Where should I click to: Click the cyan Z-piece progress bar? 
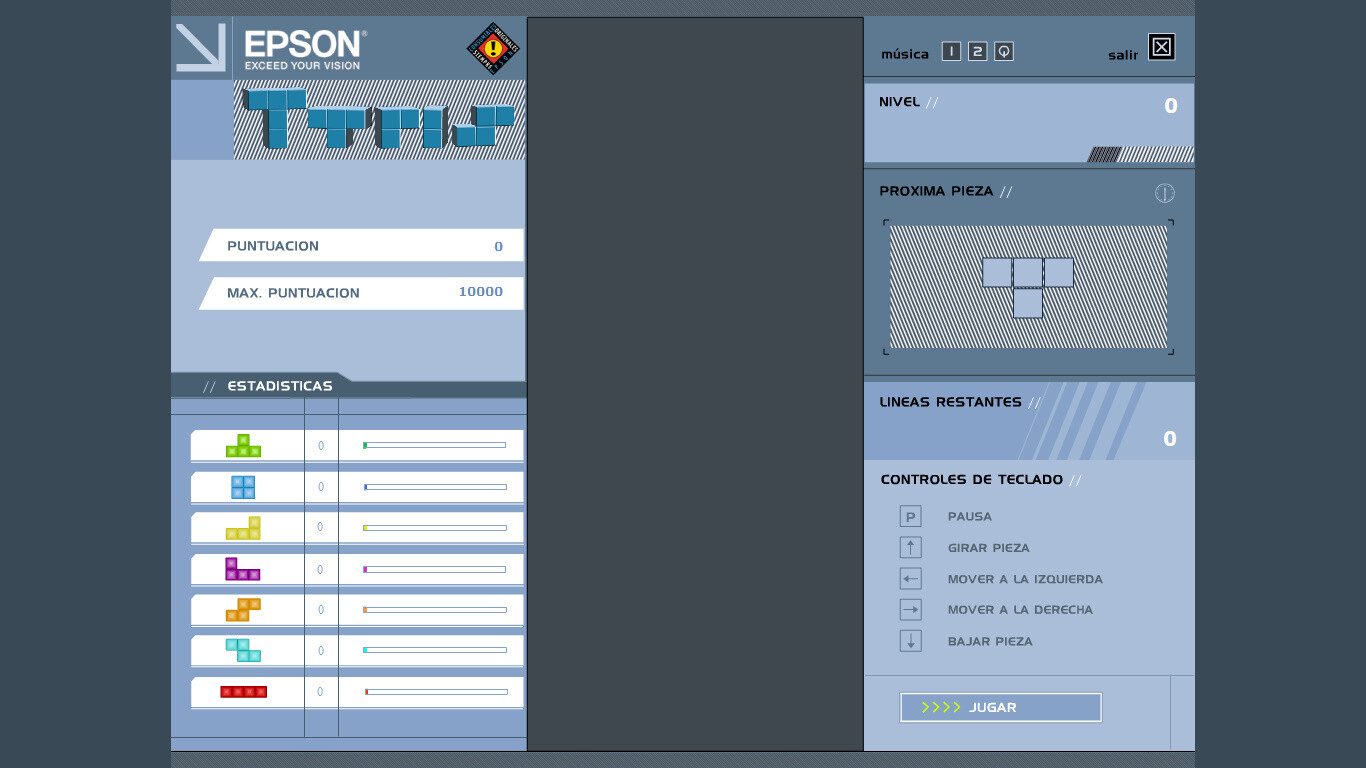434,650
